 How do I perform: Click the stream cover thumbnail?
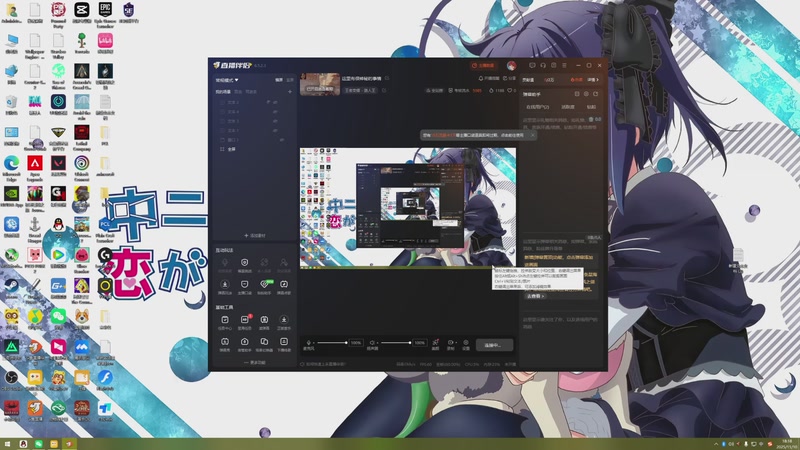pos(320,84)
